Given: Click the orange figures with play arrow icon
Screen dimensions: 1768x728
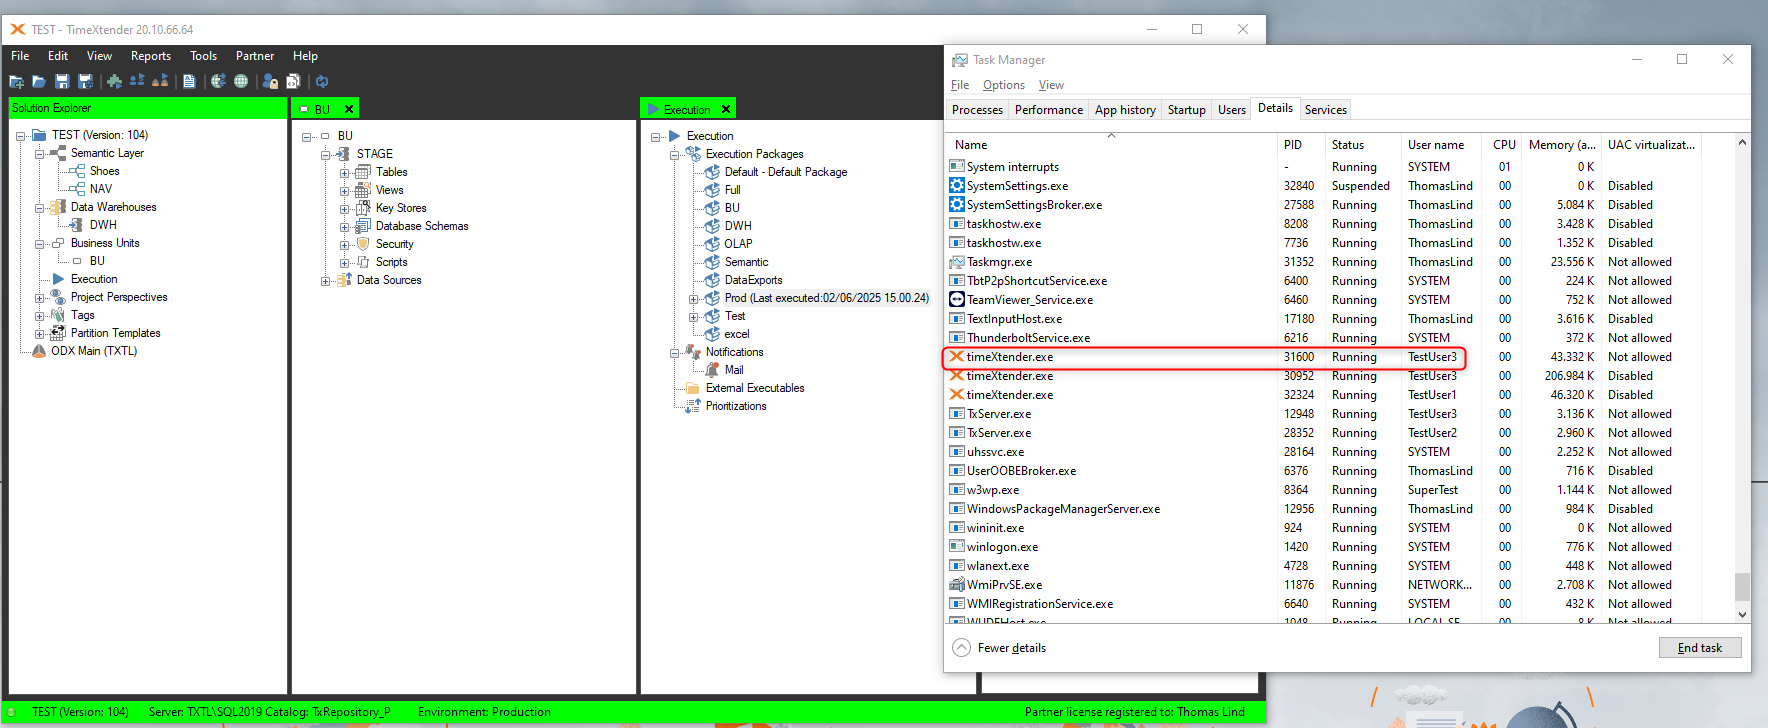Looking at the screenshot, I should (x=160, y=81).
